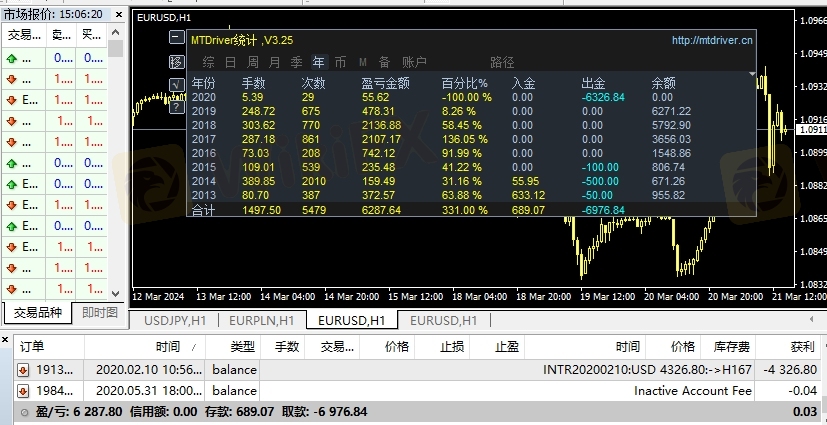Screen dimensions: 827x425
Task: Switch to the 币 currency tab
Action: click(x=340, y=62)
